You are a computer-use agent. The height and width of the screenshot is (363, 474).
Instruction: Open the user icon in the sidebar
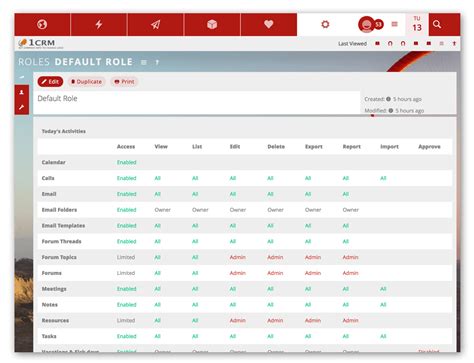click(22, 92)
